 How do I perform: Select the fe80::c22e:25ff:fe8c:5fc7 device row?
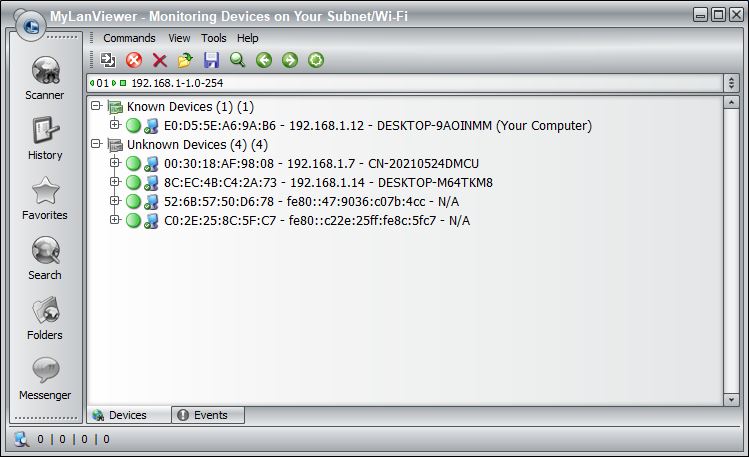pyautogui.click(x=317, y=221)
